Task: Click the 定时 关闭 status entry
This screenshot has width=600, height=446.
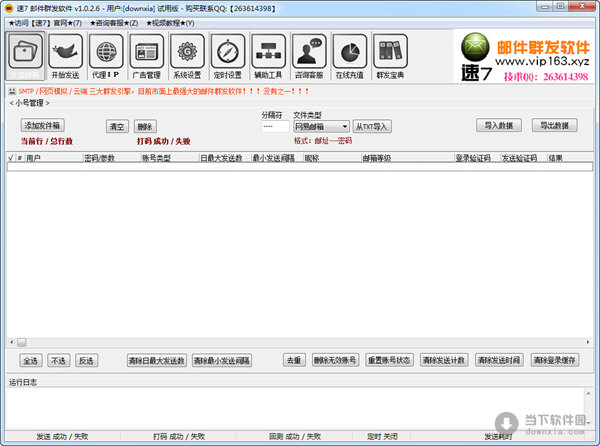Action: click(x=382, y=436)
